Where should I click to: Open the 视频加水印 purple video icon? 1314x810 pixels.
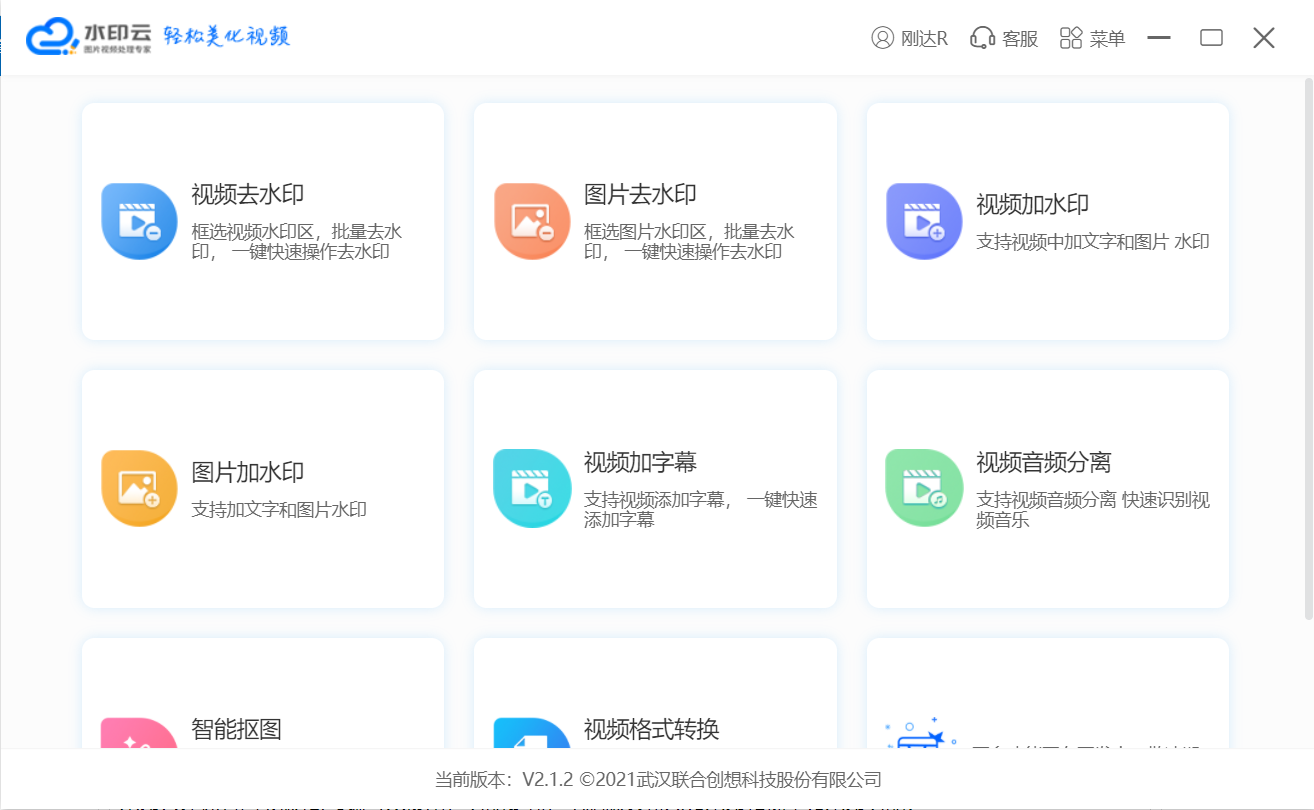pos(924,221)
